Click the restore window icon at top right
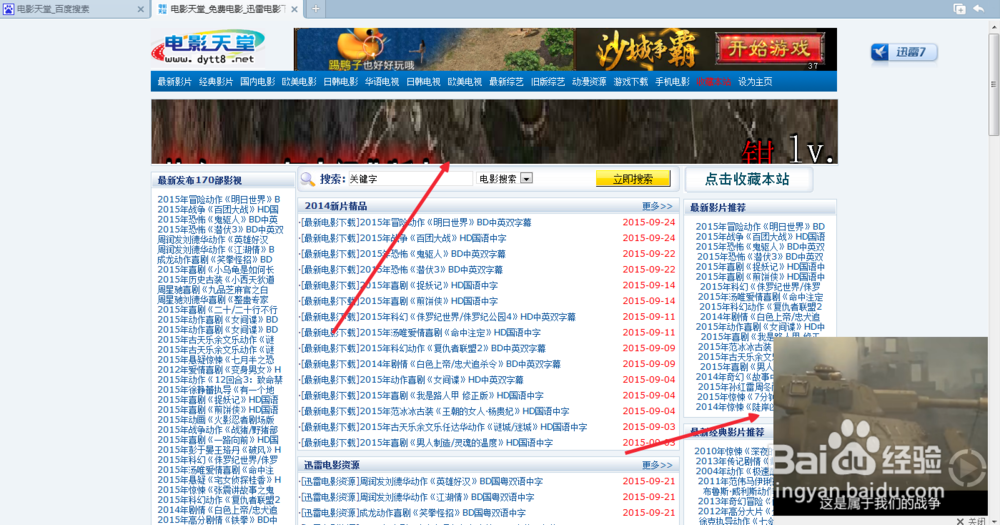The image size is (1000, 525). click(959, 9)
